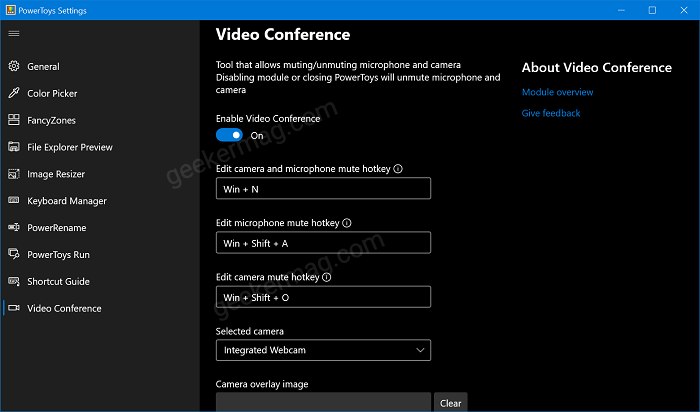Click the Integrated Webcam dropdown chevron

click(420, 350)
